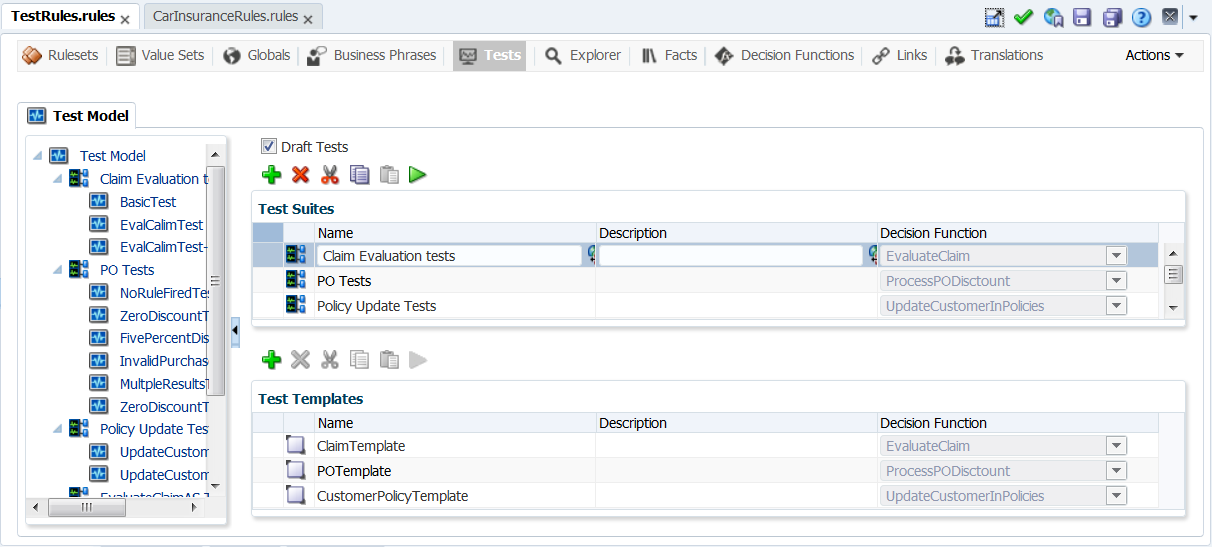This screenshot has height=547, width=1212.
Task: Open the Value Sets tab
Action: (161, 55)
